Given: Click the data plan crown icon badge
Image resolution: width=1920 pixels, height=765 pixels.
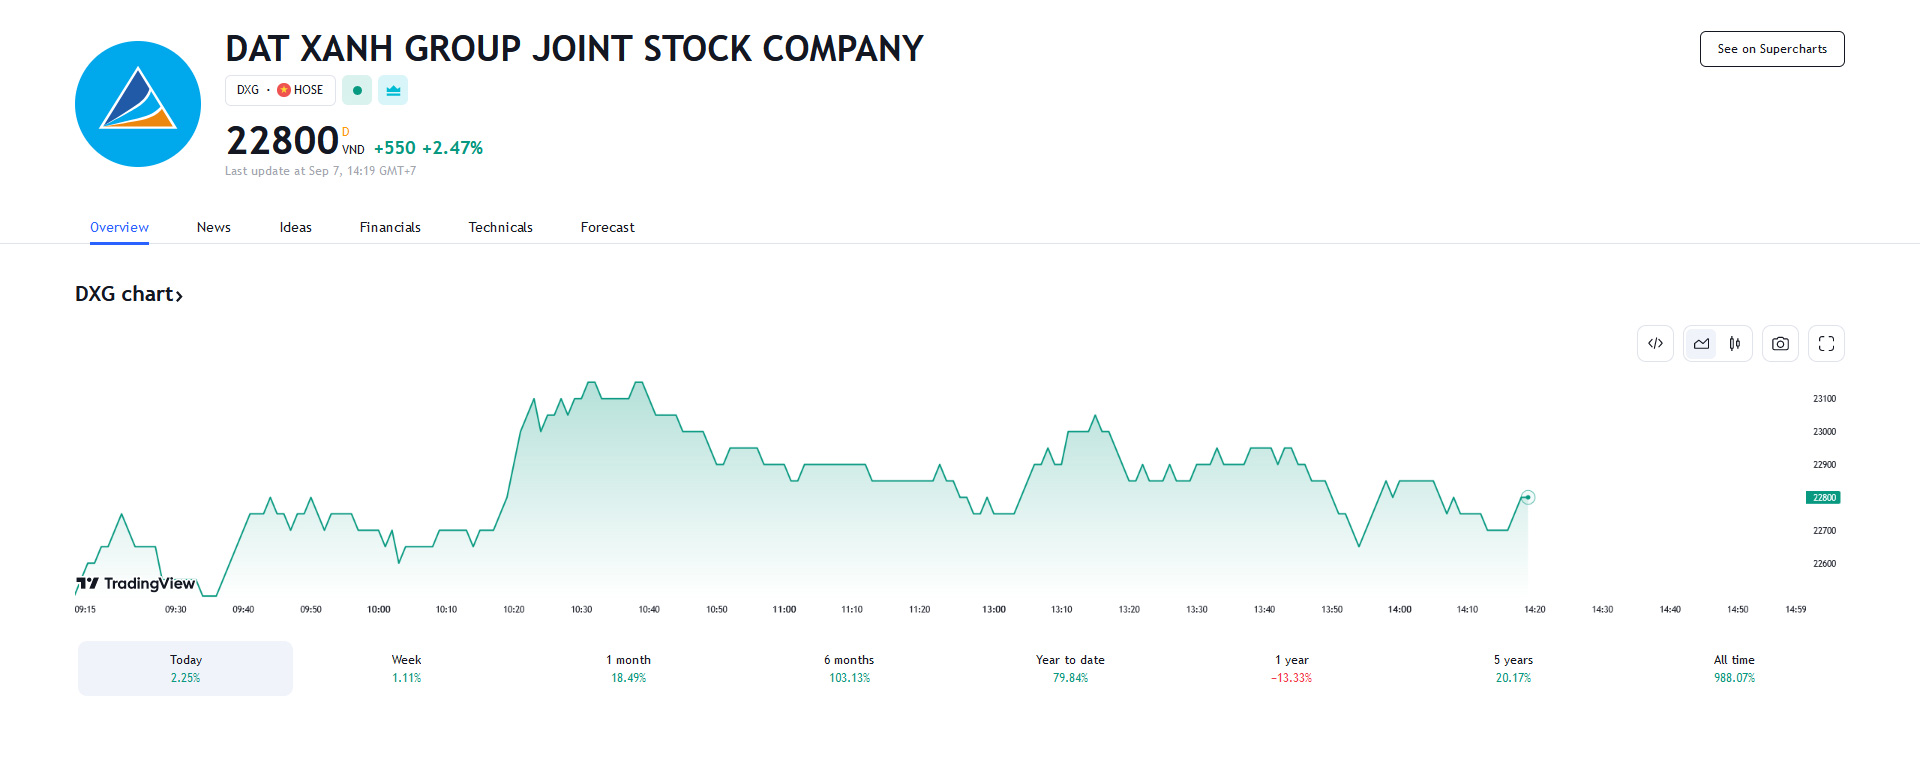Looking at the screenshot, I should pyautogui.click(x=393, y=90).
